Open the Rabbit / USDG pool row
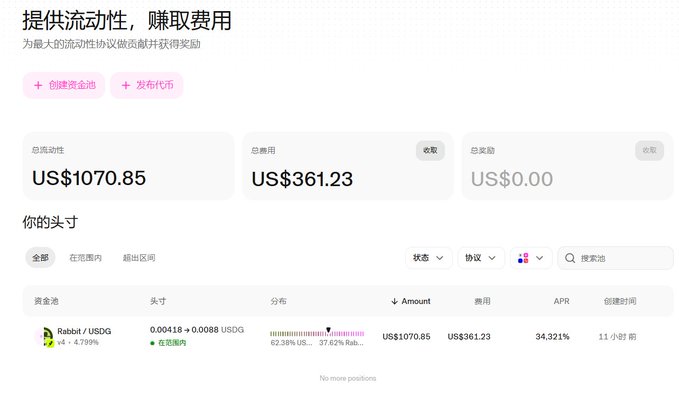This screenshot has height=396, width=679. pos(348,337)
